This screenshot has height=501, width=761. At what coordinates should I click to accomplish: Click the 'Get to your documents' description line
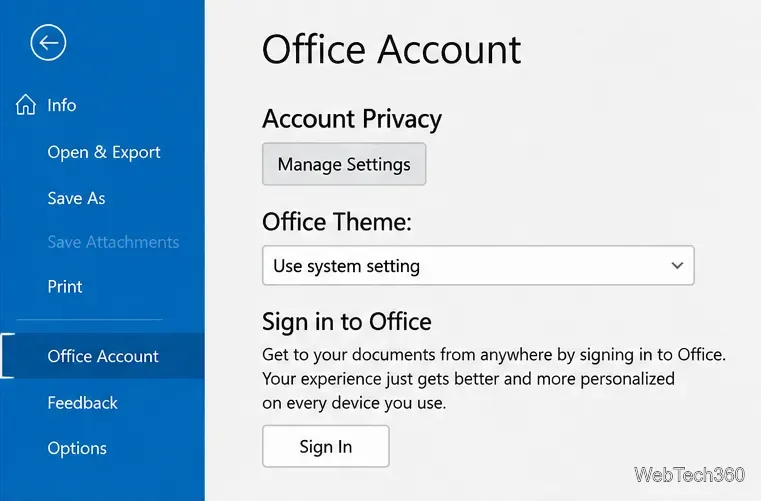494,354
